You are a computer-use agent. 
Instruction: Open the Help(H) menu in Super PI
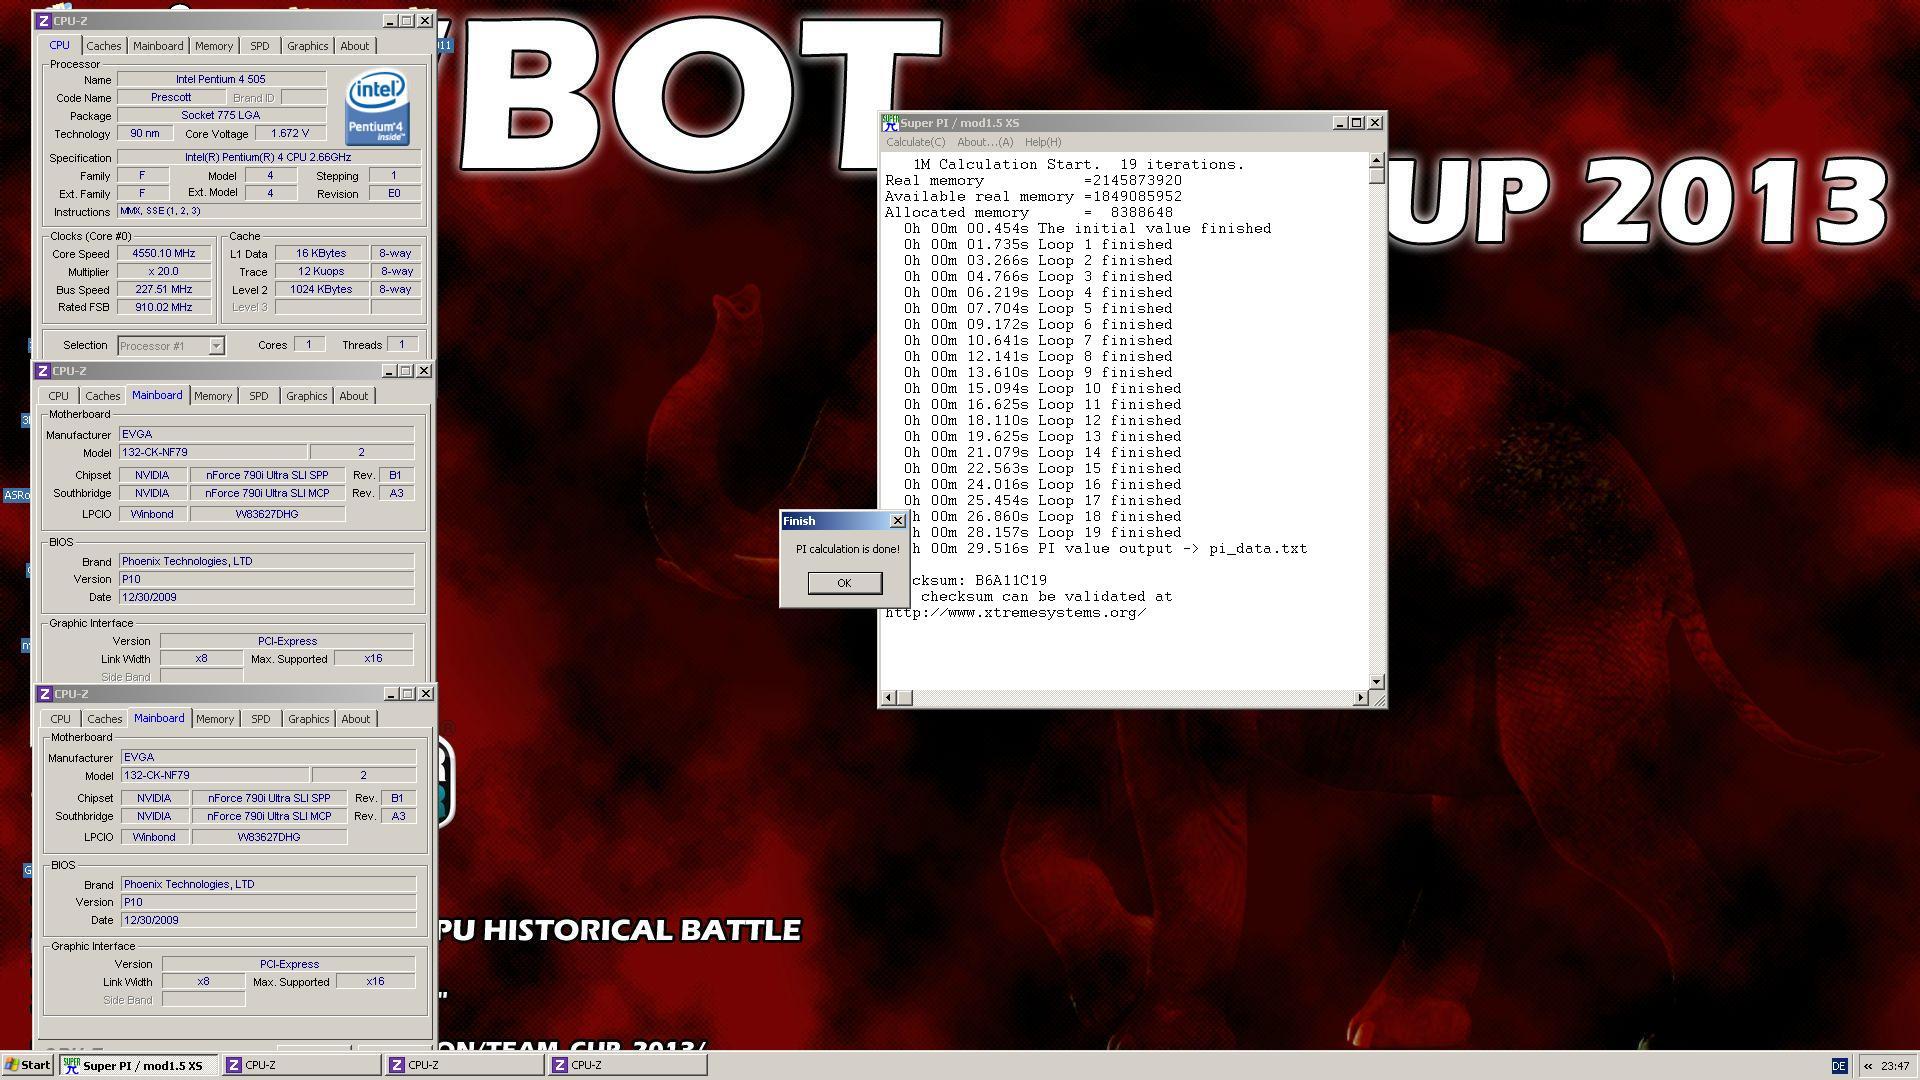1043,142
